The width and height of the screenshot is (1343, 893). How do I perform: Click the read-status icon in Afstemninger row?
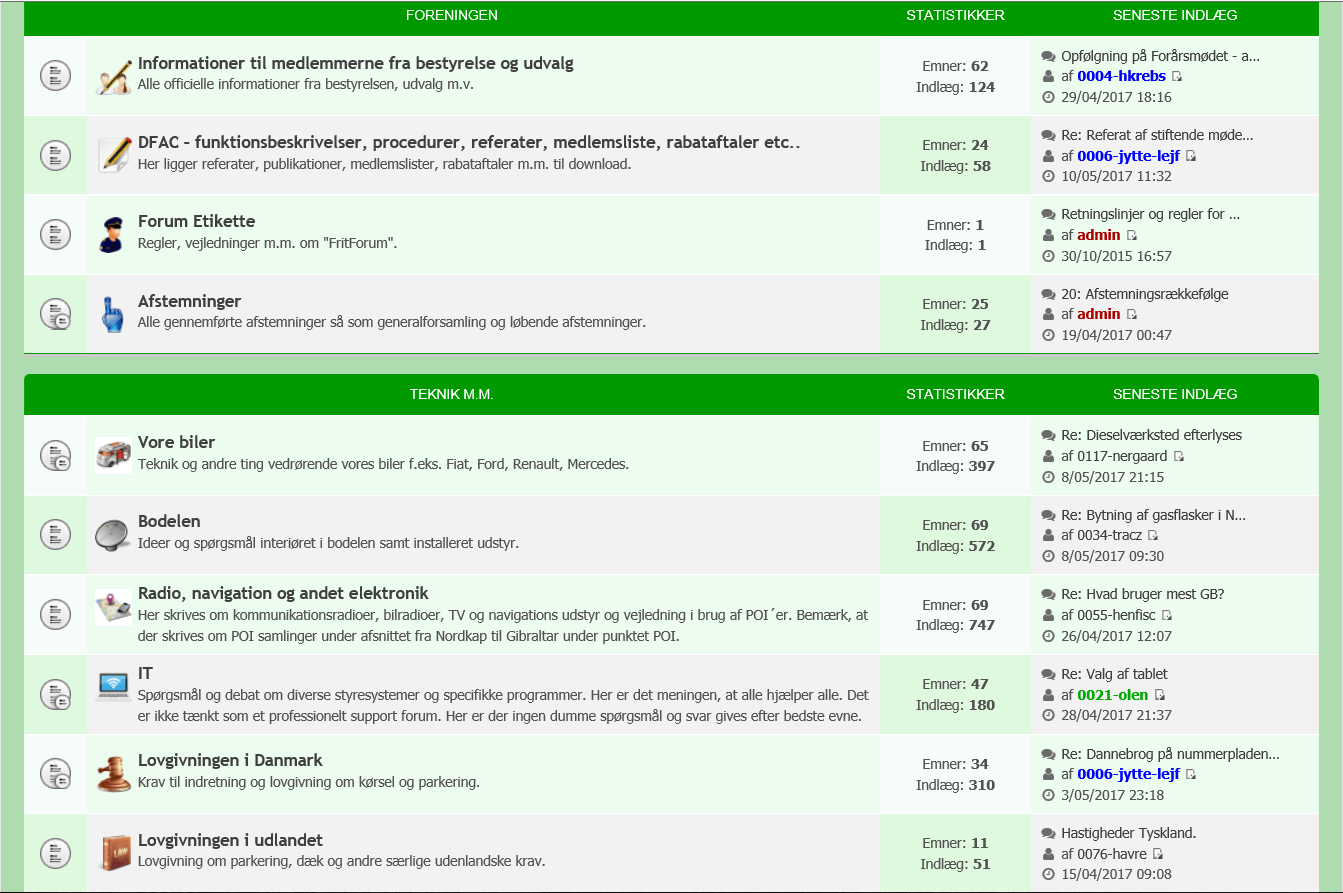(55, 314)
